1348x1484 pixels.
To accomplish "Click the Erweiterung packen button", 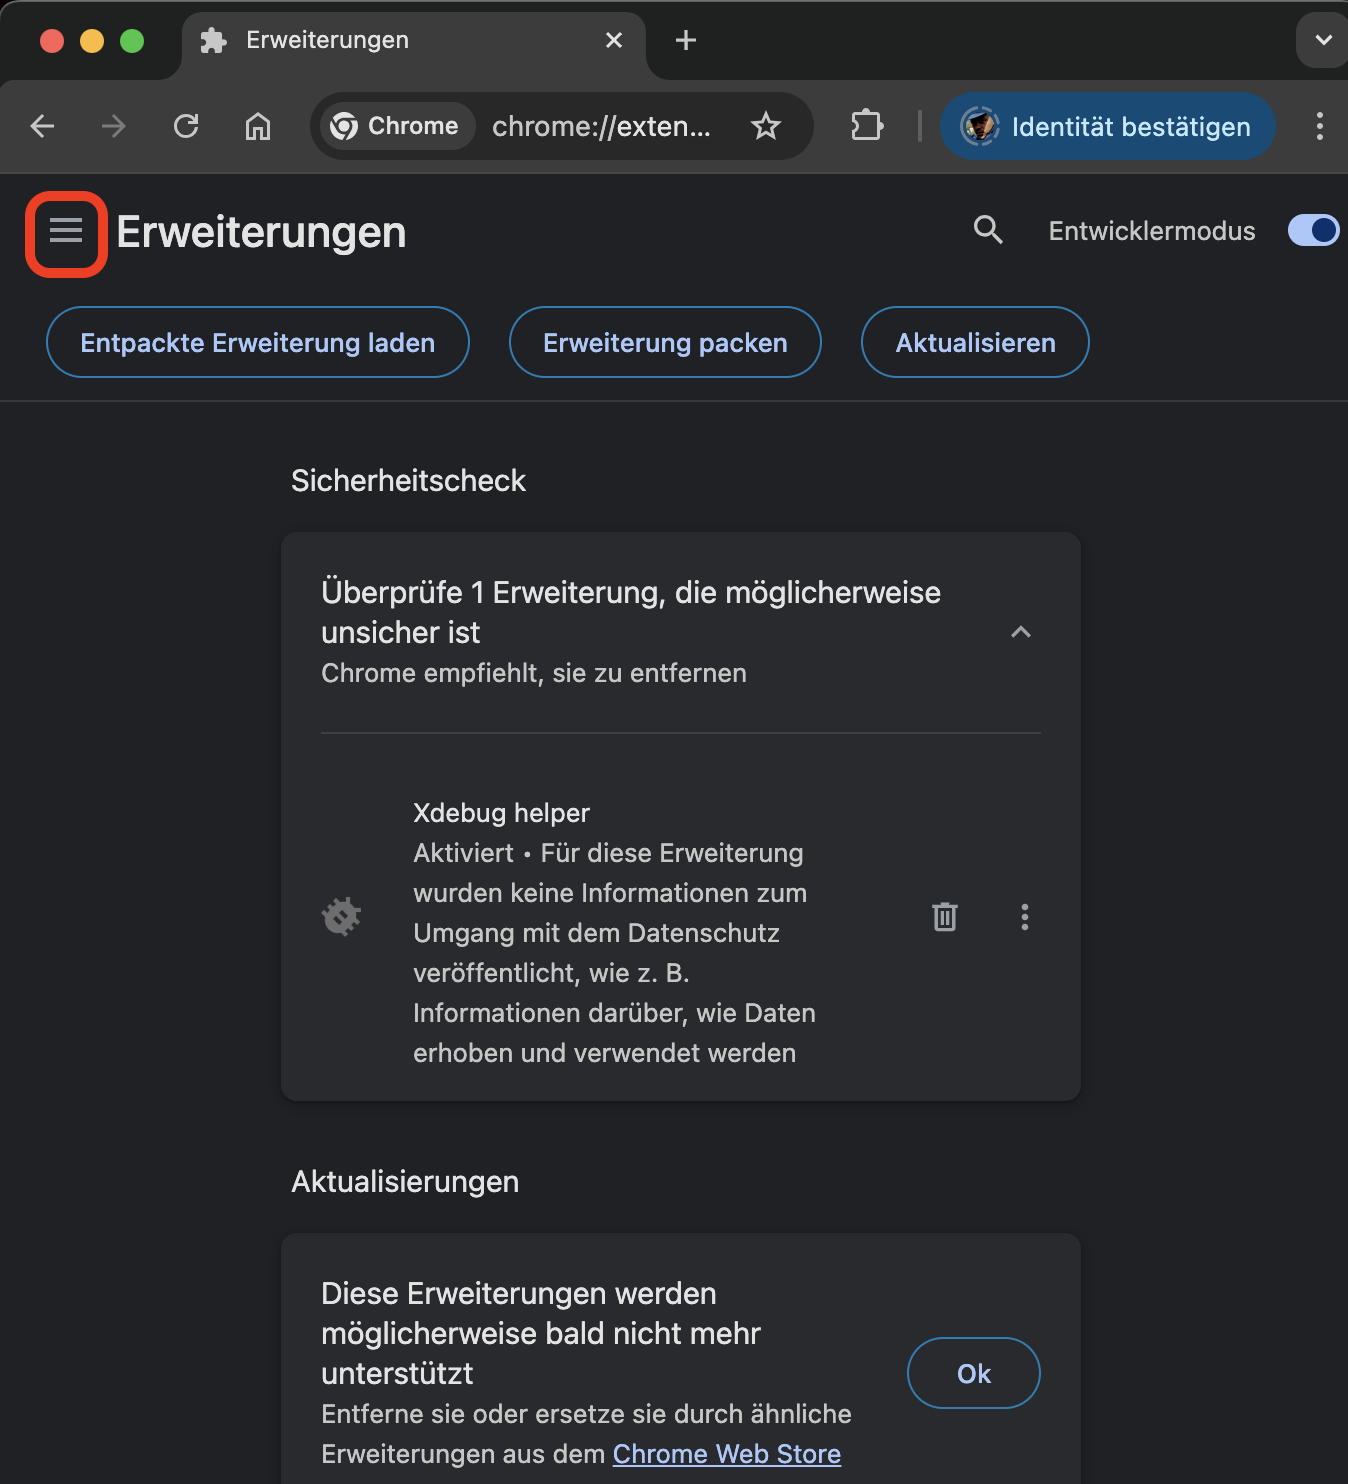I will [665, 342].
